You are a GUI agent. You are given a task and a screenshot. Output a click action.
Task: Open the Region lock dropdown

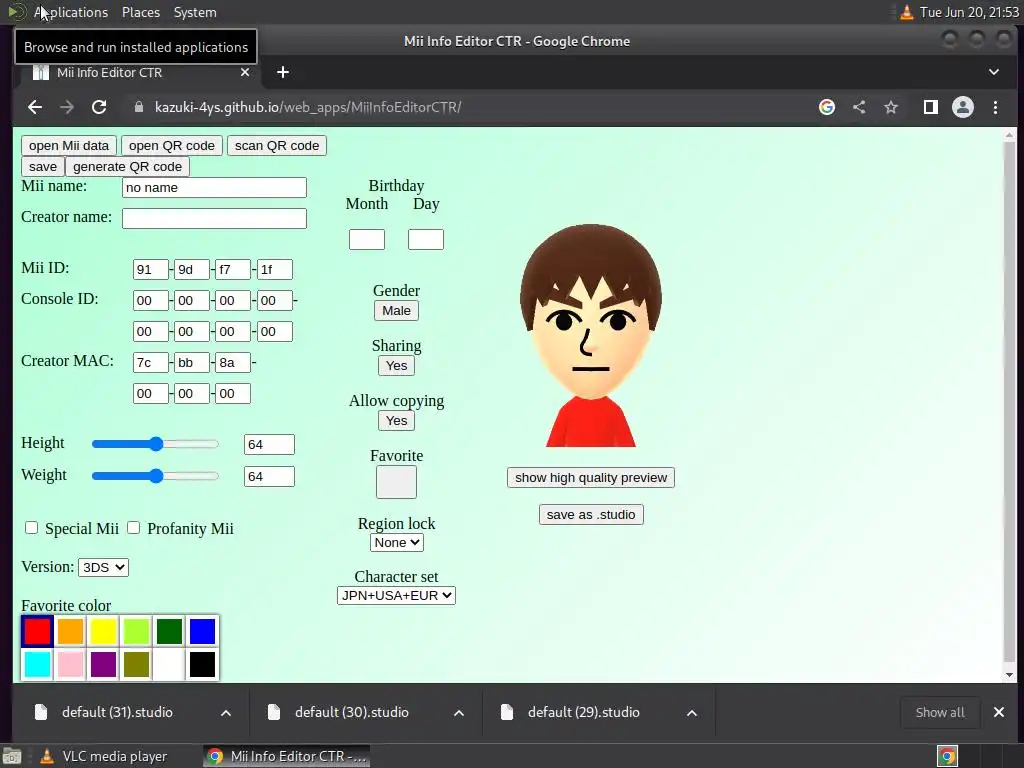point(397,543)
